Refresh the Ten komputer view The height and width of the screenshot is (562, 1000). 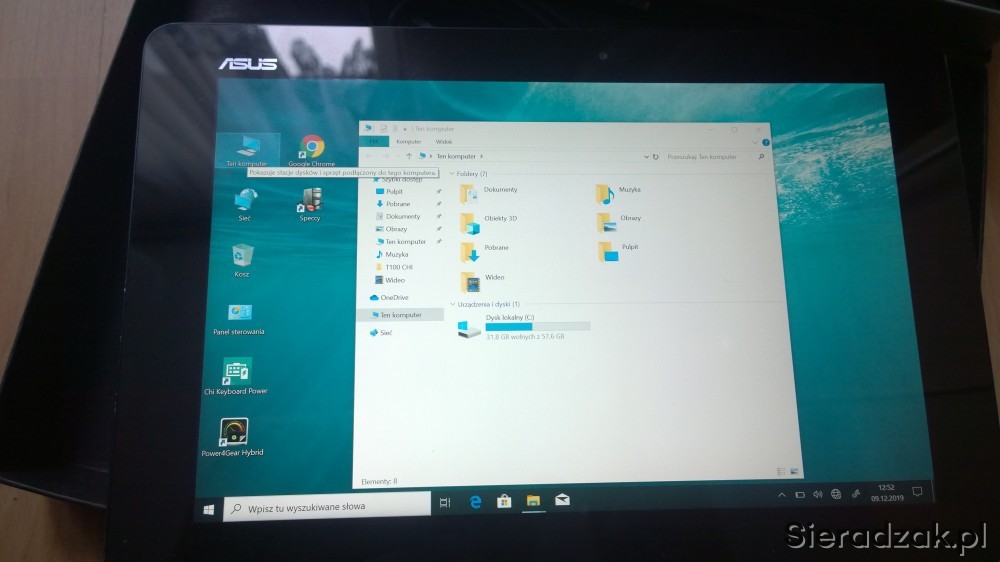click(x=655, y=157)
